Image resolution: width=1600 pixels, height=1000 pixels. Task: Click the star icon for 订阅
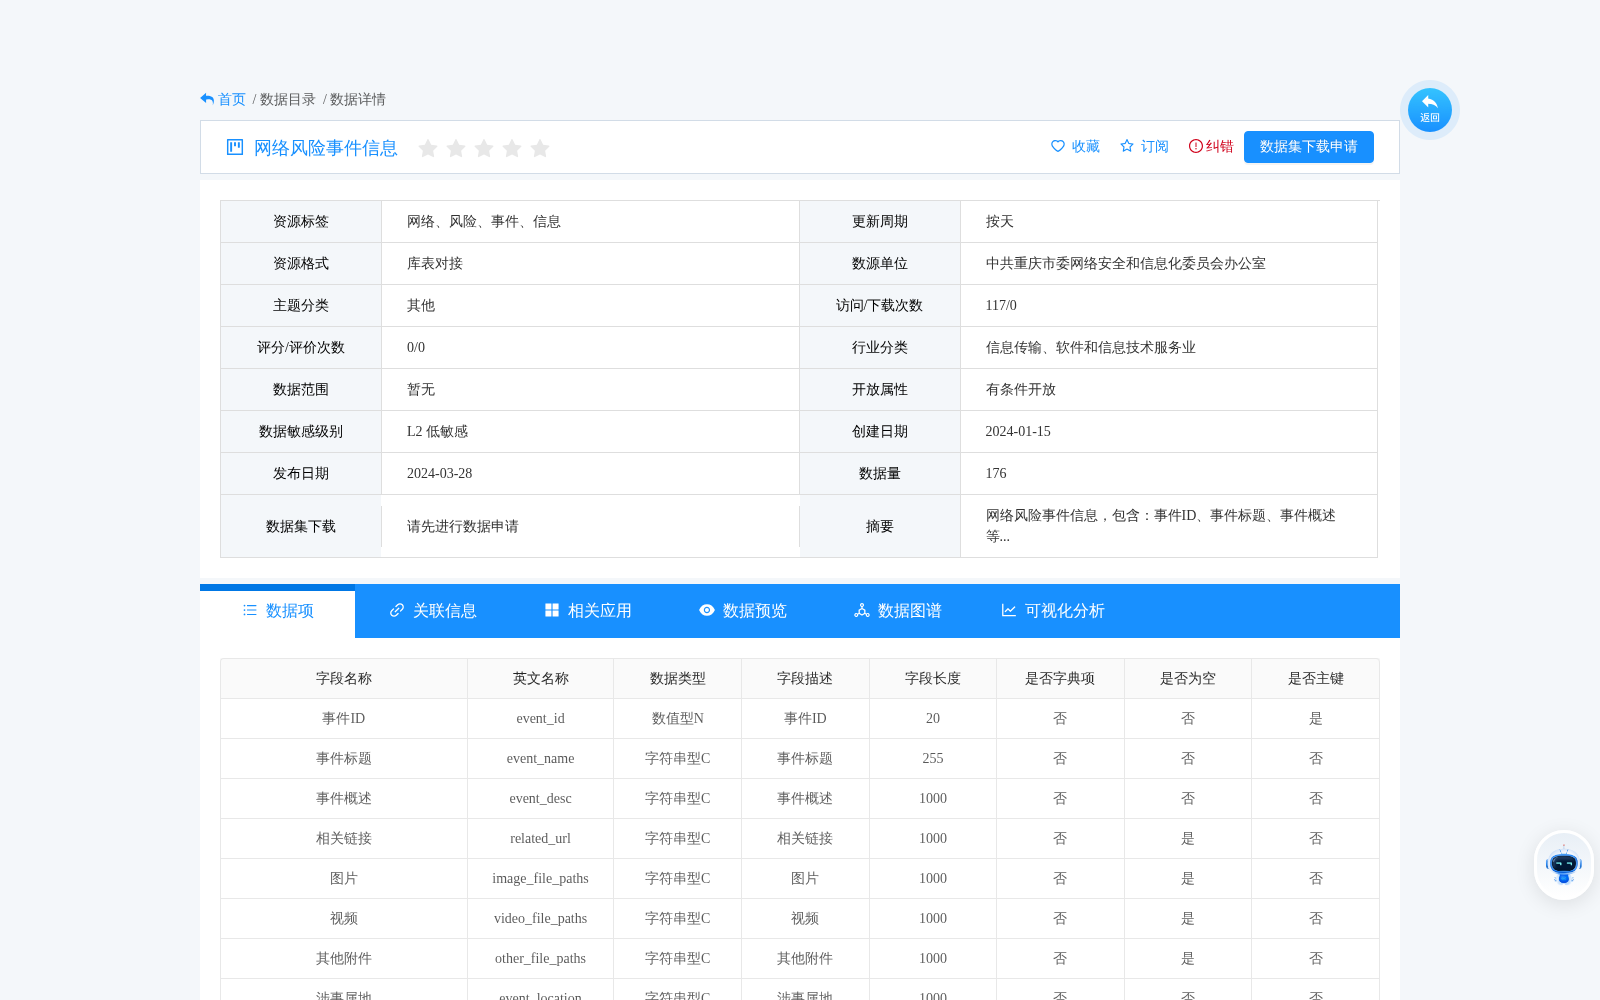(x=1127, y=146)
